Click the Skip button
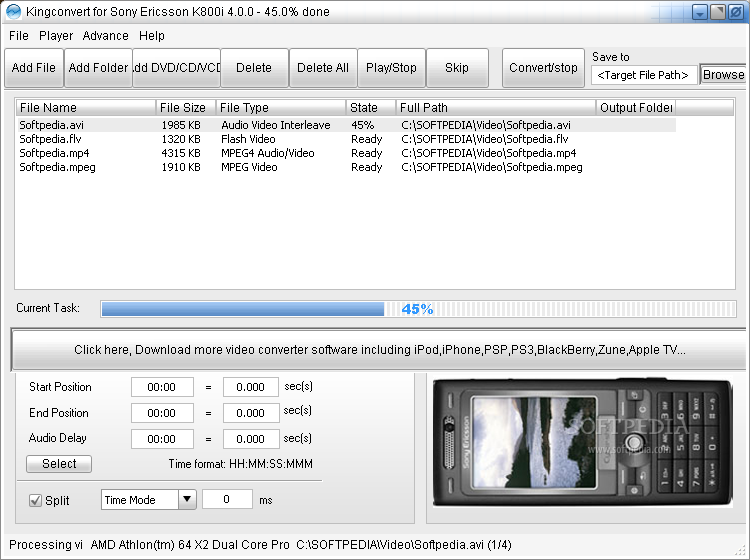This screenshot has height=560, width=750. click(x=457, y=68)
